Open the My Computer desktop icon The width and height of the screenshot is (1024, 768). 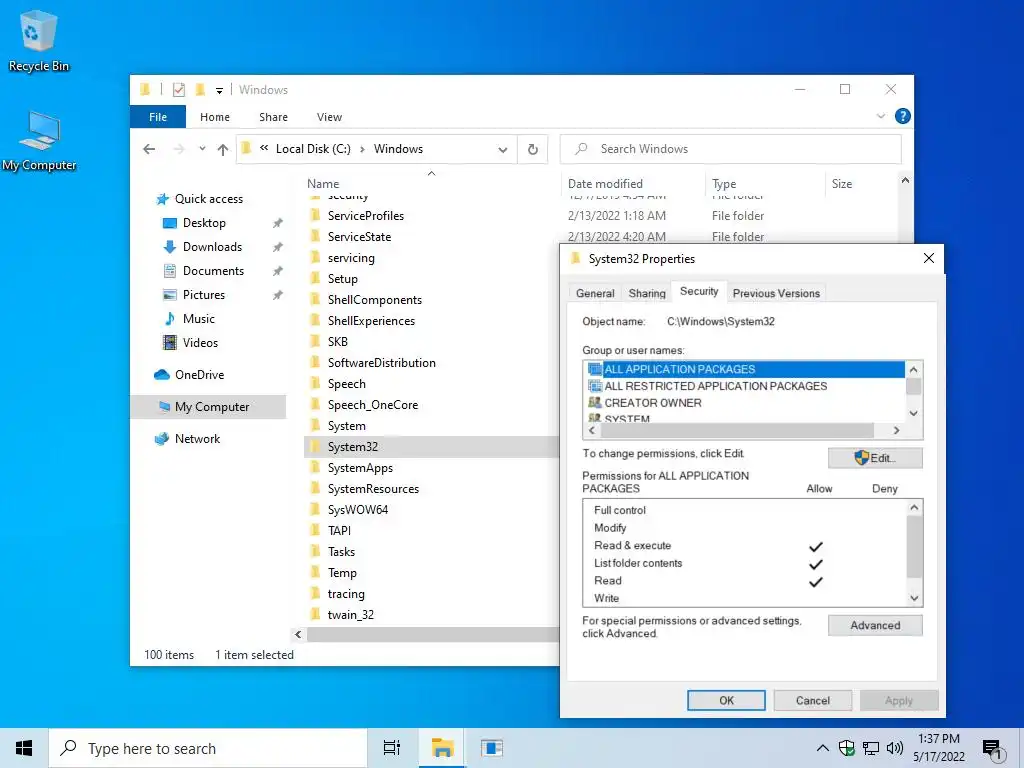tap(39, 140)
